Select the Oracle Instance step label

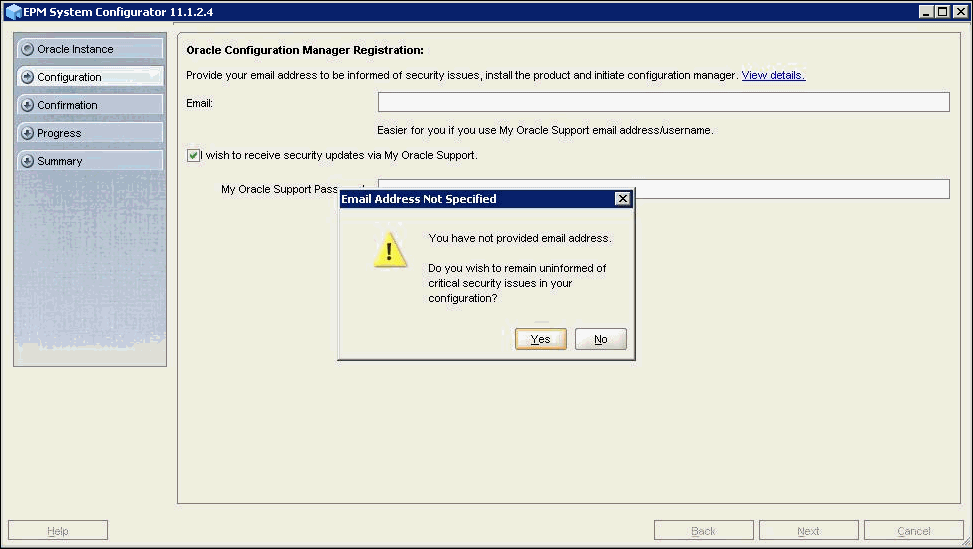pos(75,49)
